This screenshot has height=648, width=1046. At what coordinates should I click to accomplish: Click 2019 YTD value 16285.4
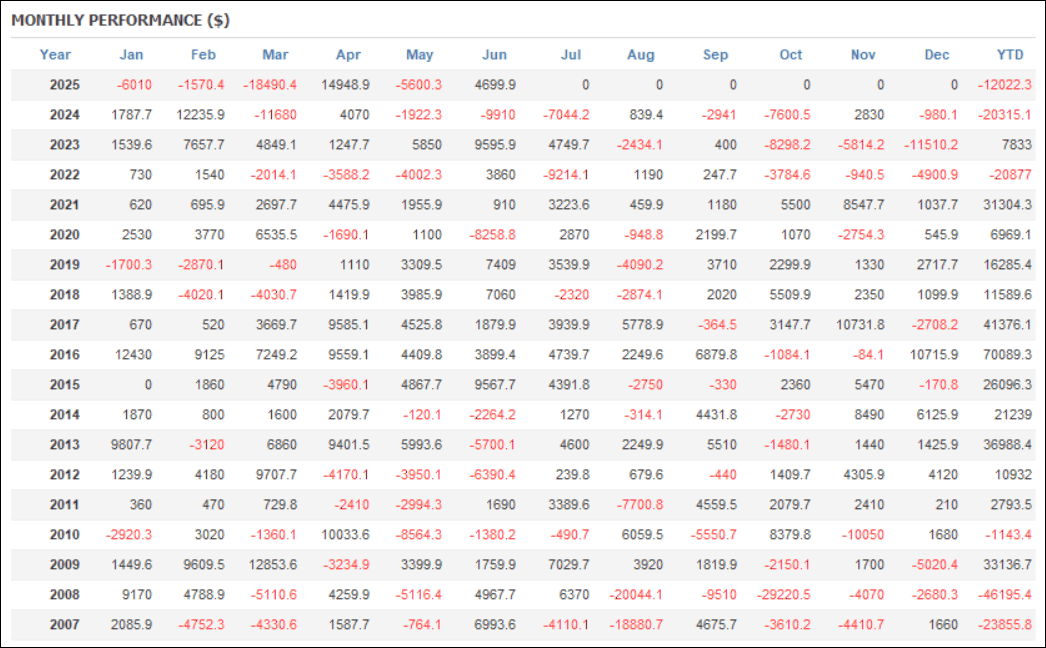1007,265
